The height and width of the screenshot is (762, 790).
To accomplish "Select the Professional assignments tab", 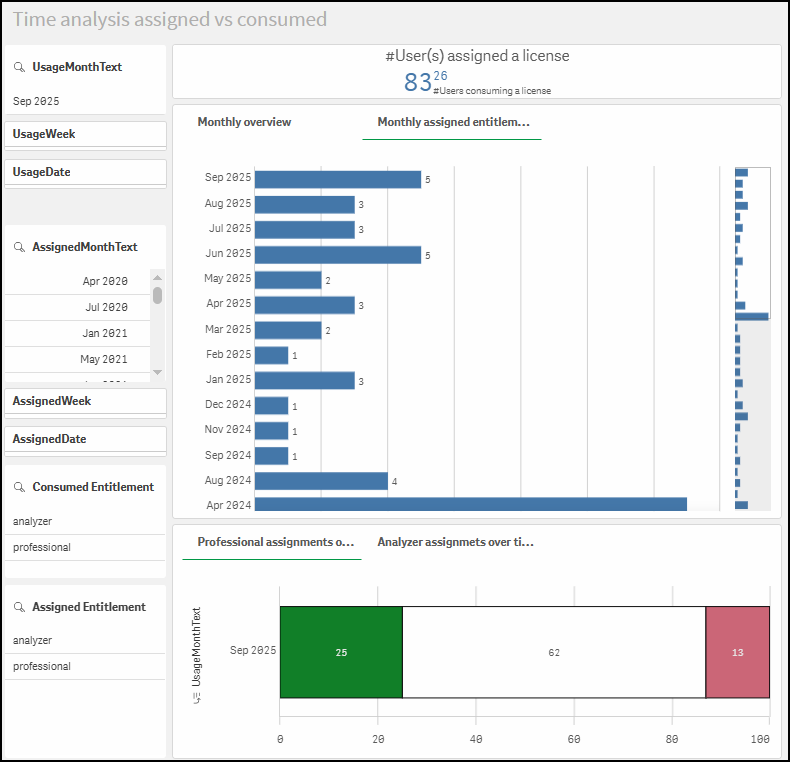I will tap(275, 542).
